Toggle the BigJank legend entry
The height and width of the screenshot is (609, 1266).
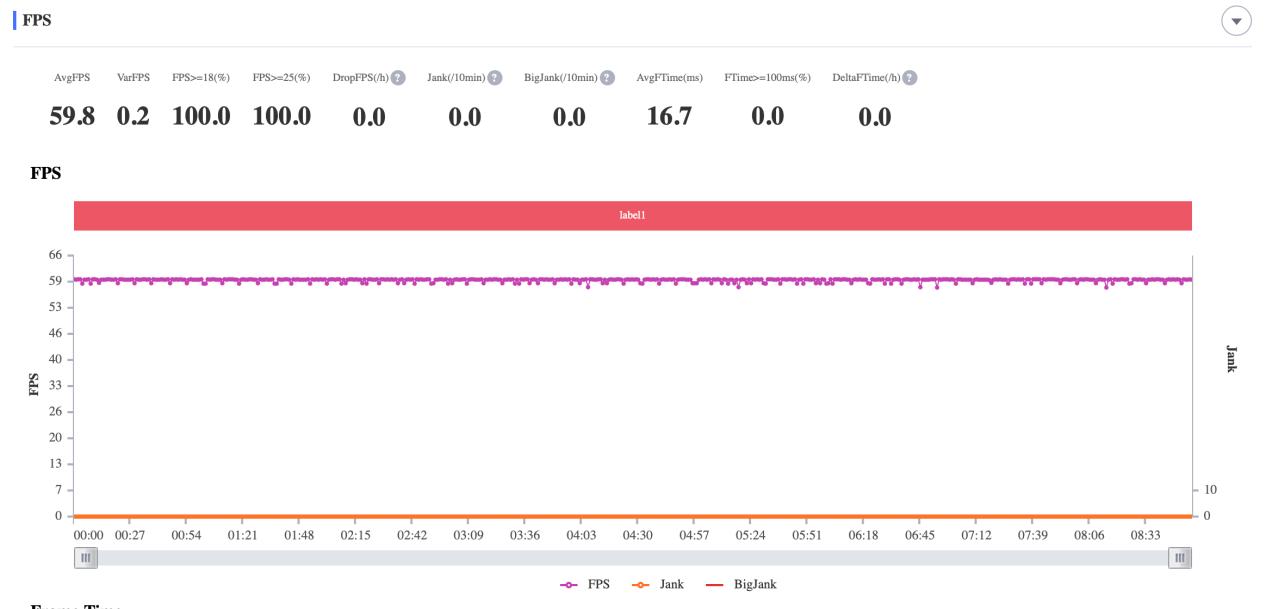[x=739, y=584]
